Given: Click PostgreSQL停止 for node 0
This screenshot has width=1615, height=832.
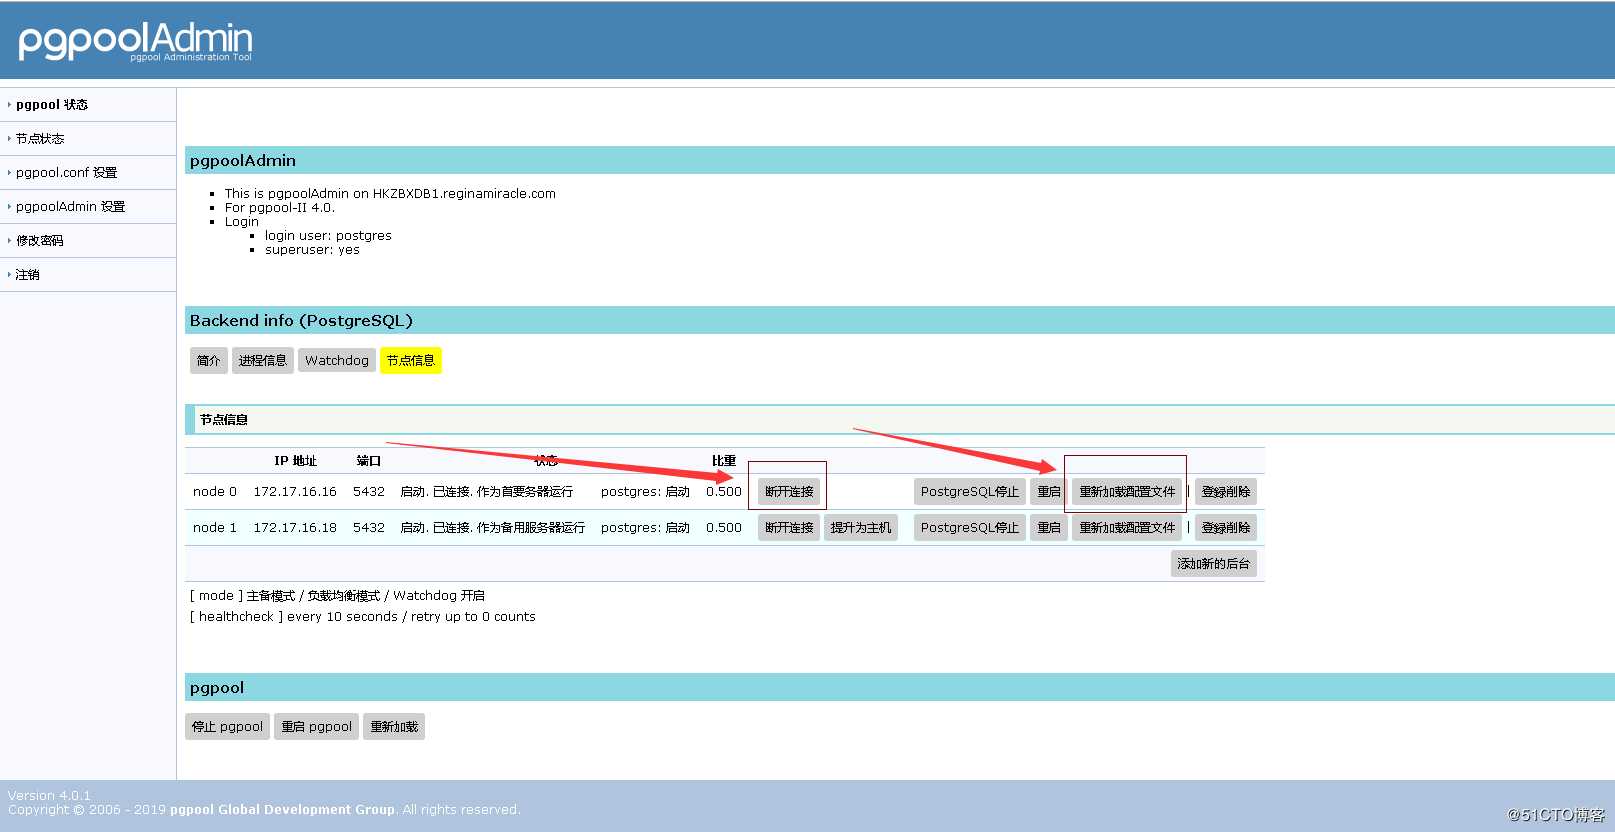Looking at the screenshot, I should [x=969, y=492].
